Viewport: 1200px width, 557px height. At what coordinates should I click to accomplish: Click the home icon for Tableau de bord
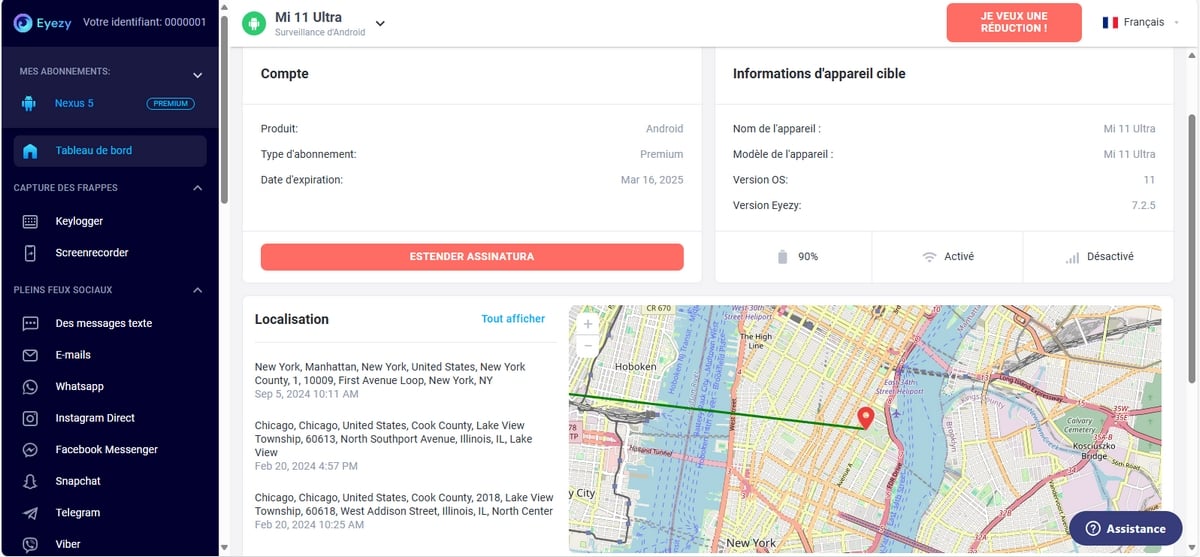(30, 151)
